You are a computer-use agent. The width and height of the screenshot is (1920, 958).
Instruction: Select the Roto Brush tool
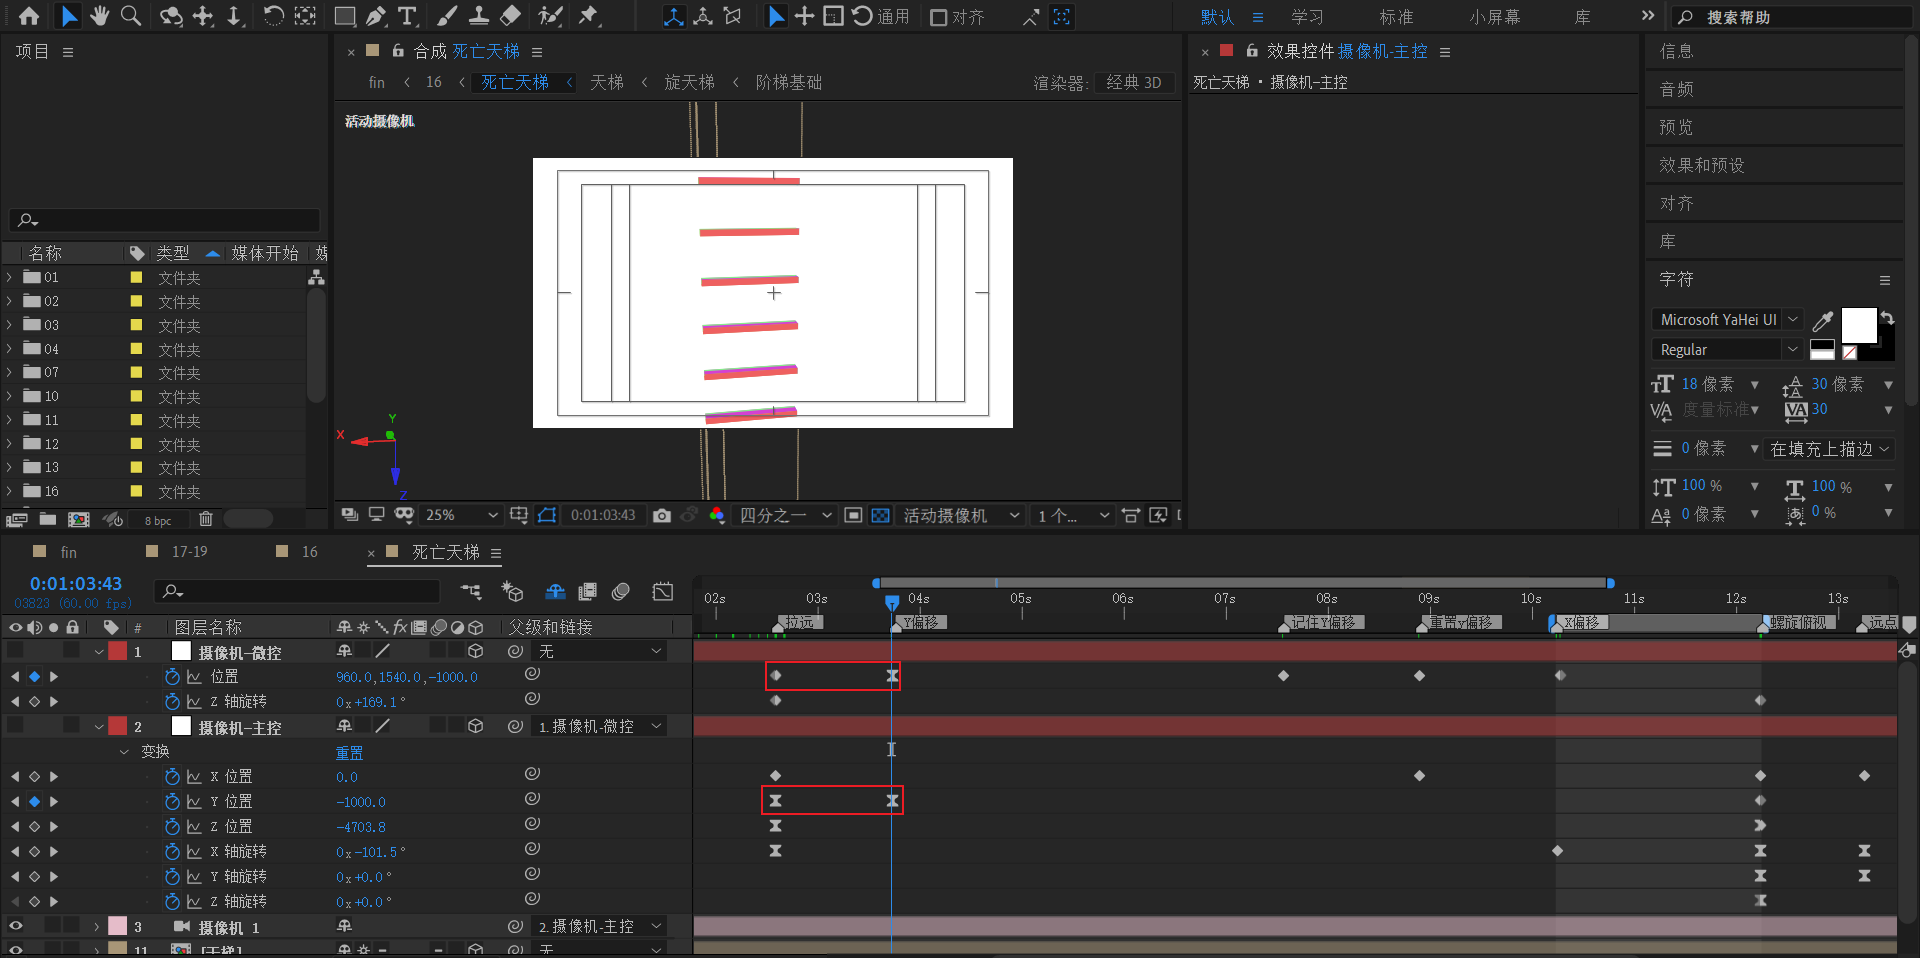click(550, 16)
